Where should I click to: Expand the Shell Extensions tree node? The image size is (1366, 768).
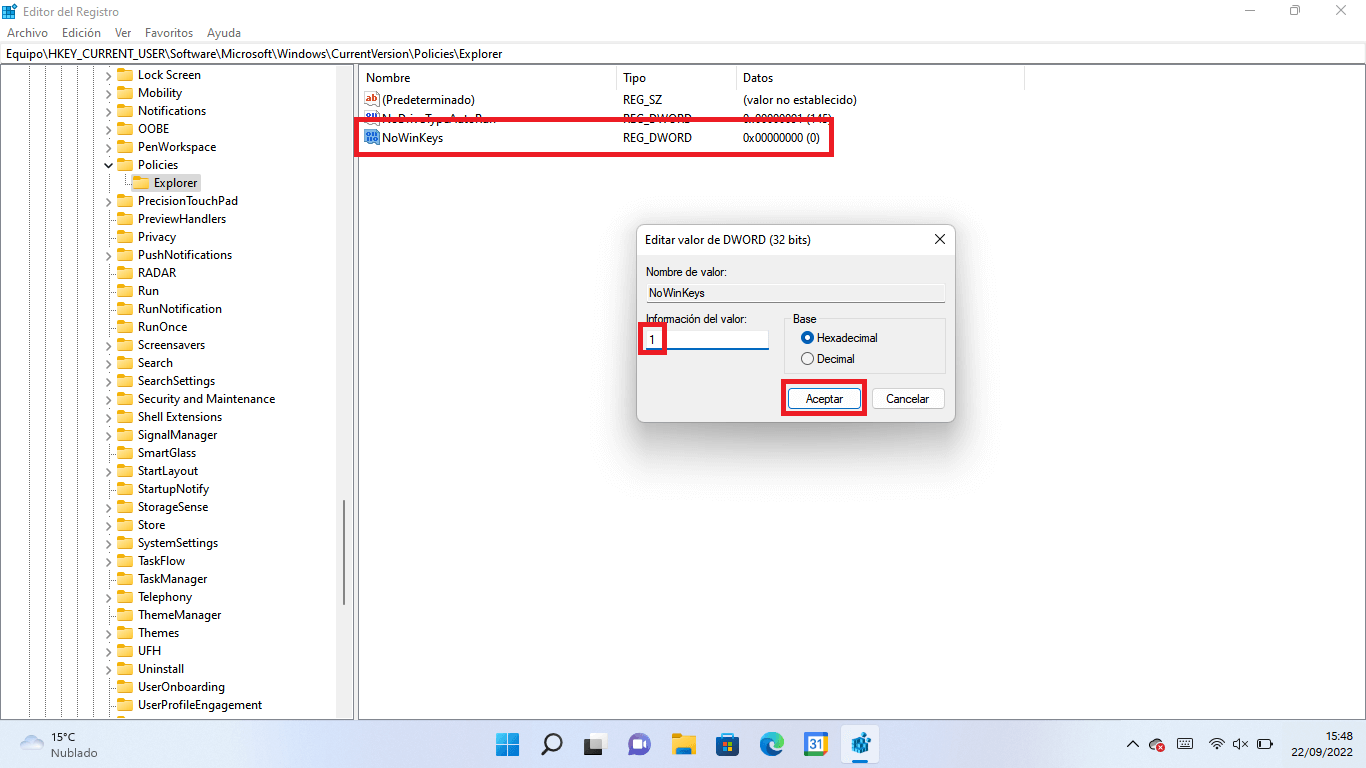tap(109, 417)
